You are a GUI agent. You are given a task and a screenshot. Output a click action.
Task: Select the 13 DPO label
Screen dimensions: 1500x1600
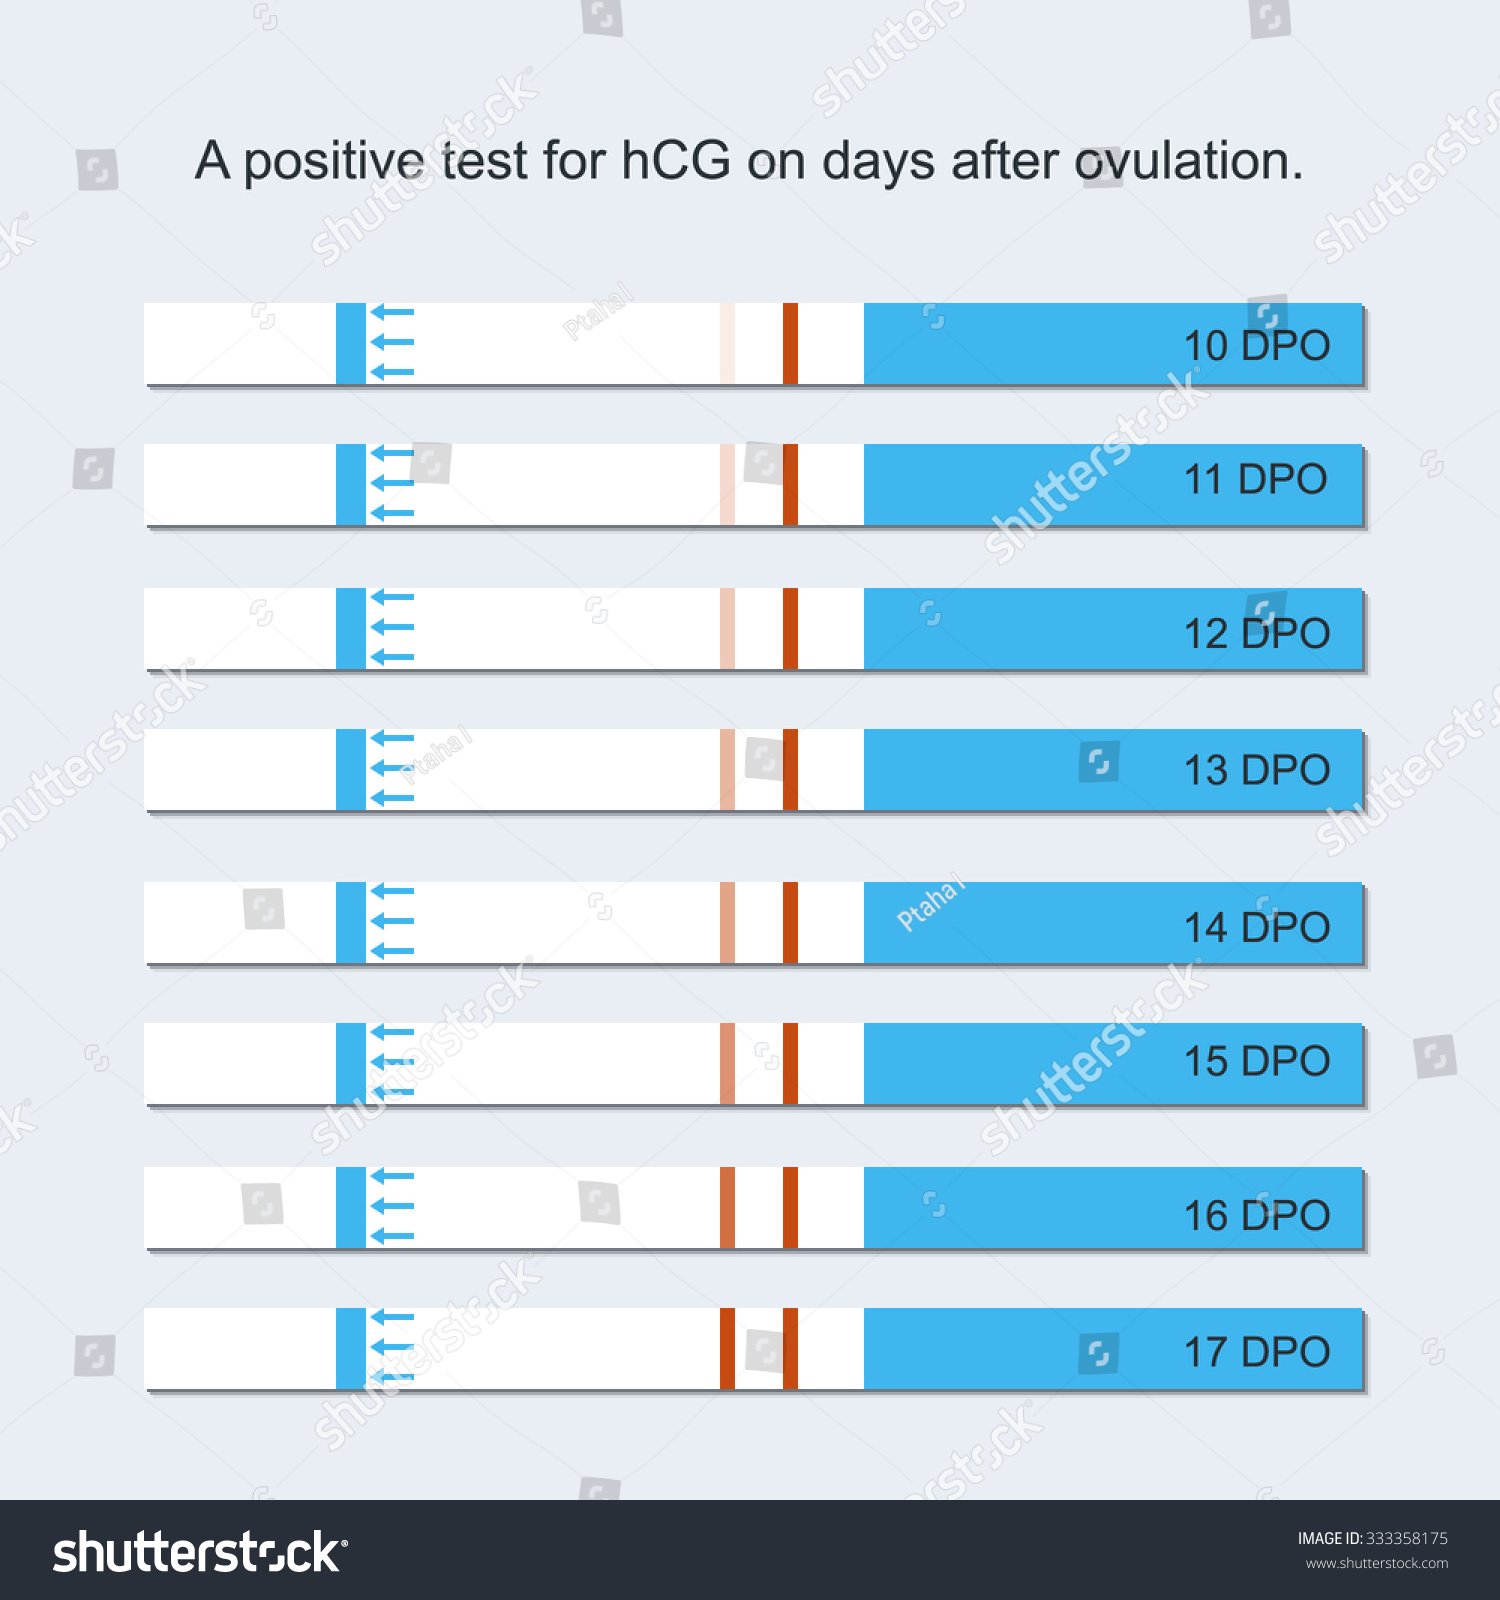point(1256,770)
